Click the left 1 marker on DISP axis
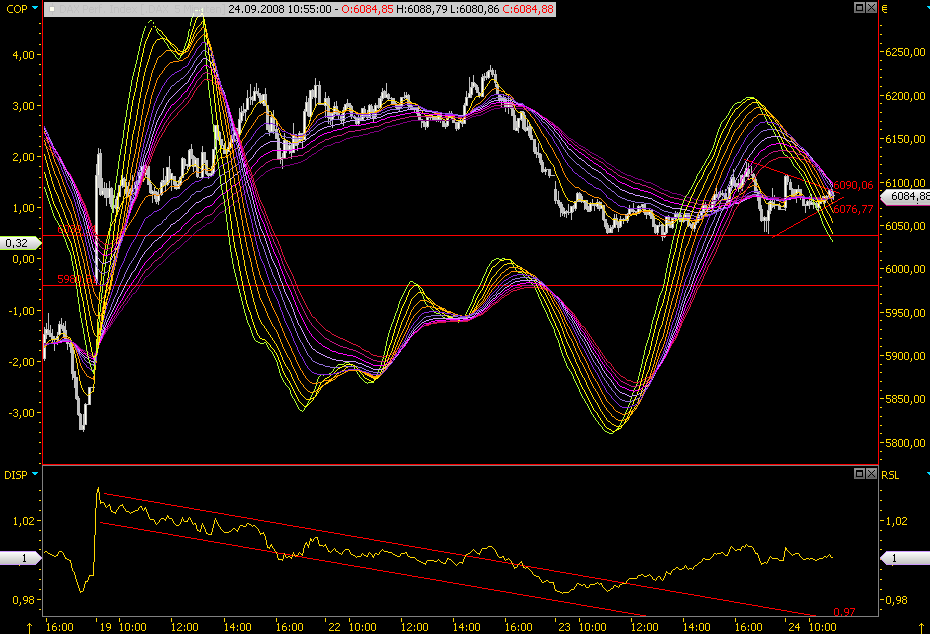 tap(20, 558)
